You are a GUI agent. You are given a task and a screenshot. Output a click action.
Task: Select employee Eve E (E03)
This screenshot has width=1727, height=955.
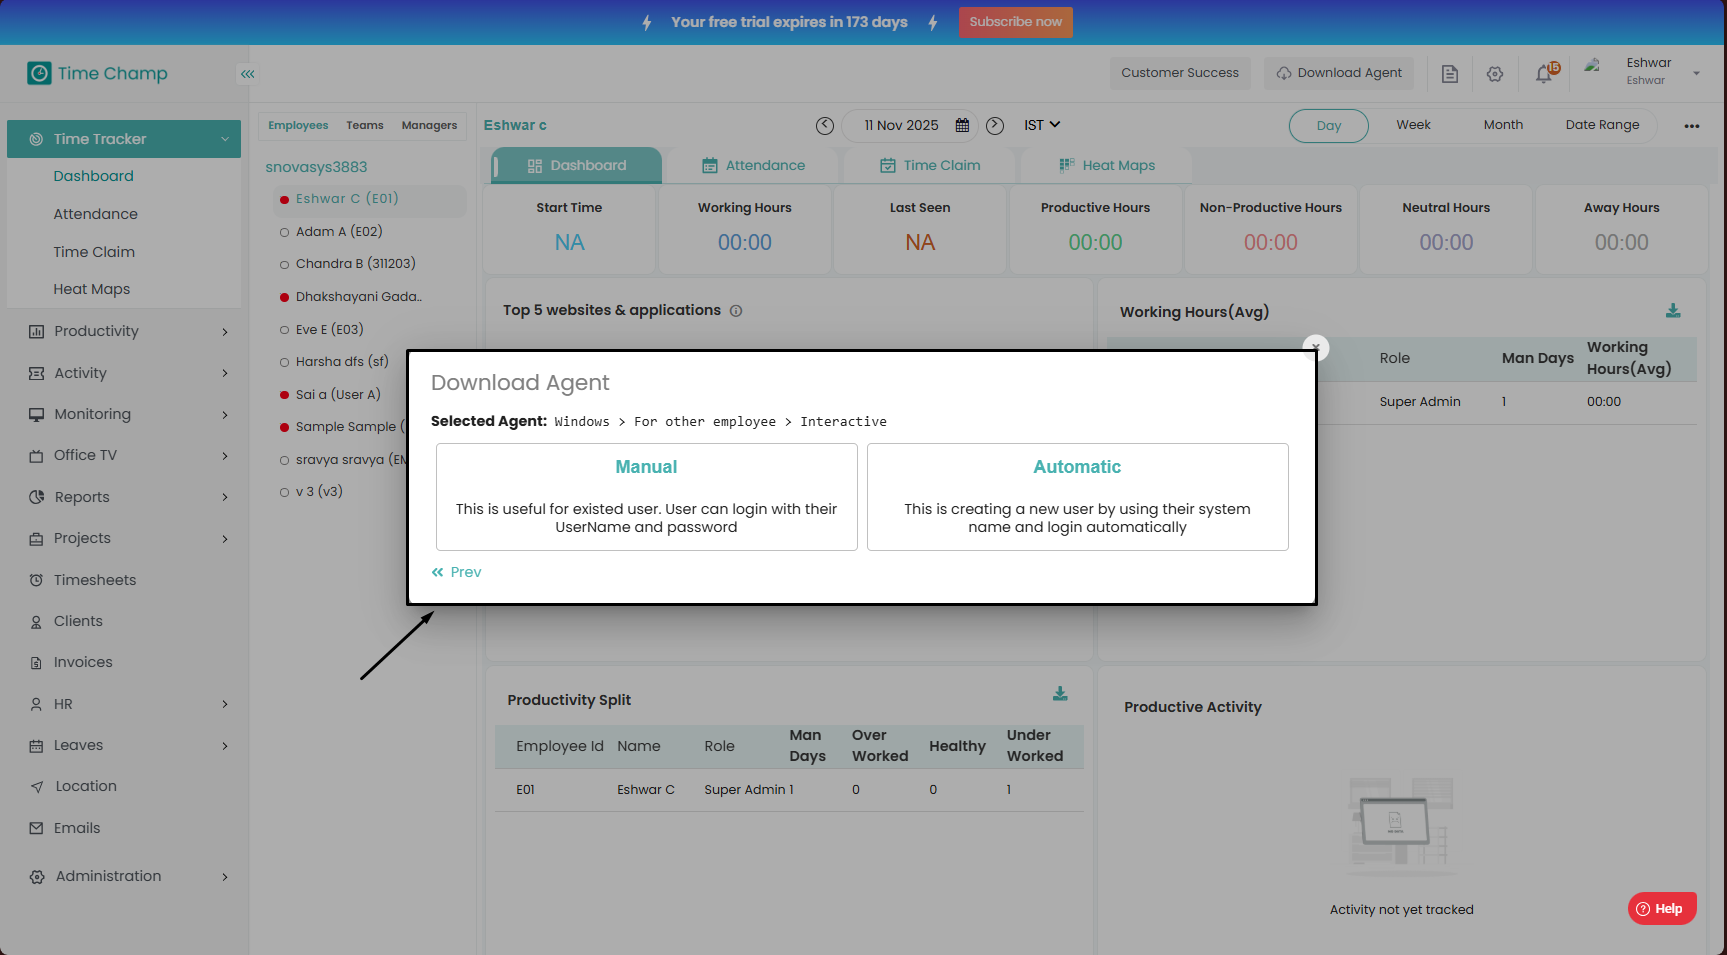pyautogui.click(x=330, y=330)
